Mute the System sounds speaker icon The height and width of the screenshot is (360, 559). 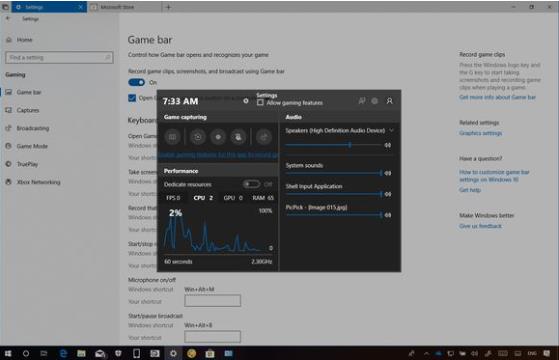pos(388,173)
